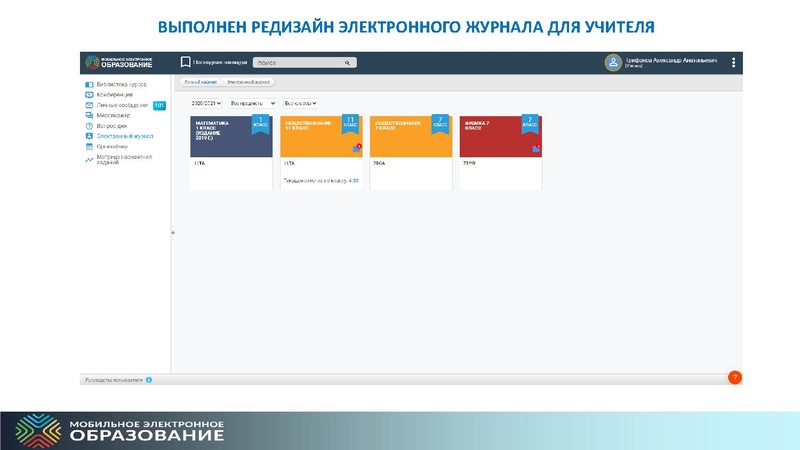The image size is (800, 450).
Task: Open the Матрица назначений заданий chart icon
Action: pyautogui.click(x=89, y=160)
